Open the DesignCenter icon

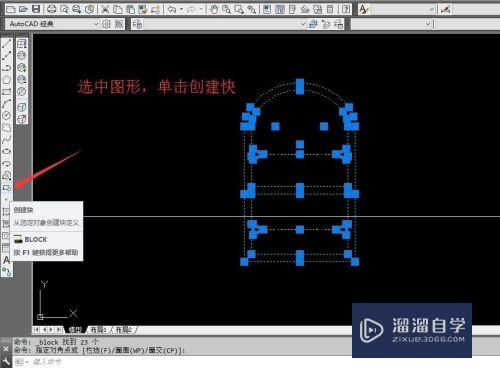[x=280, y=9]
